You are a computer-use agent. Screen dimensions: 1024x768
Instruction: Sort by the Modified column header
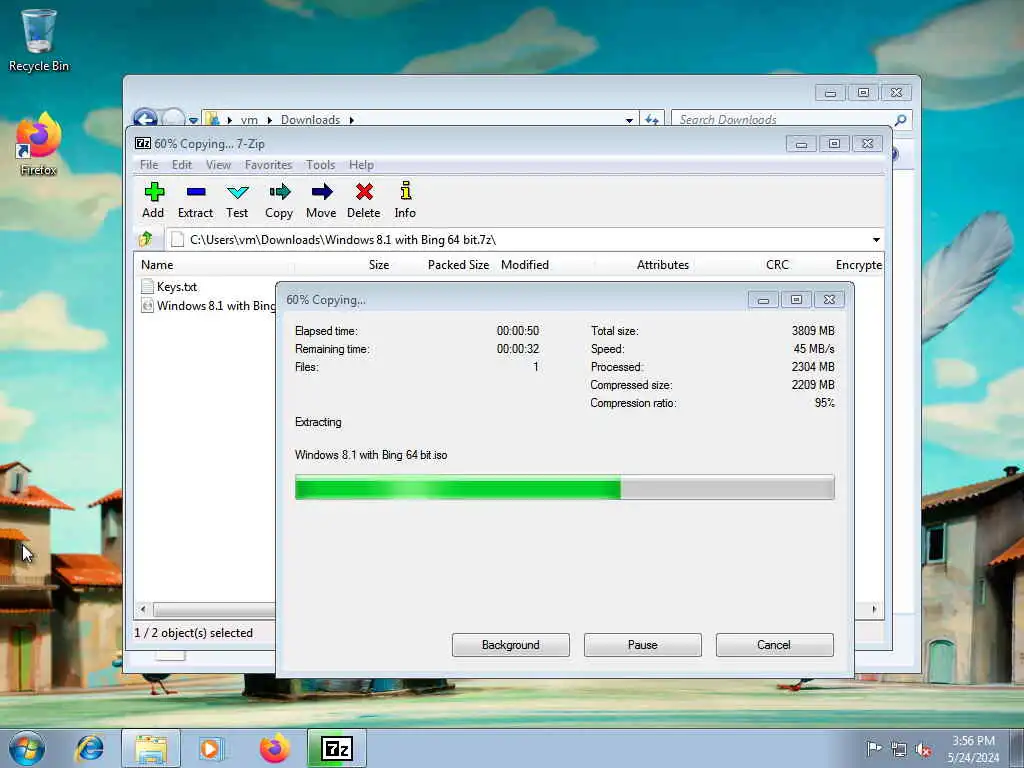[525, 265]
